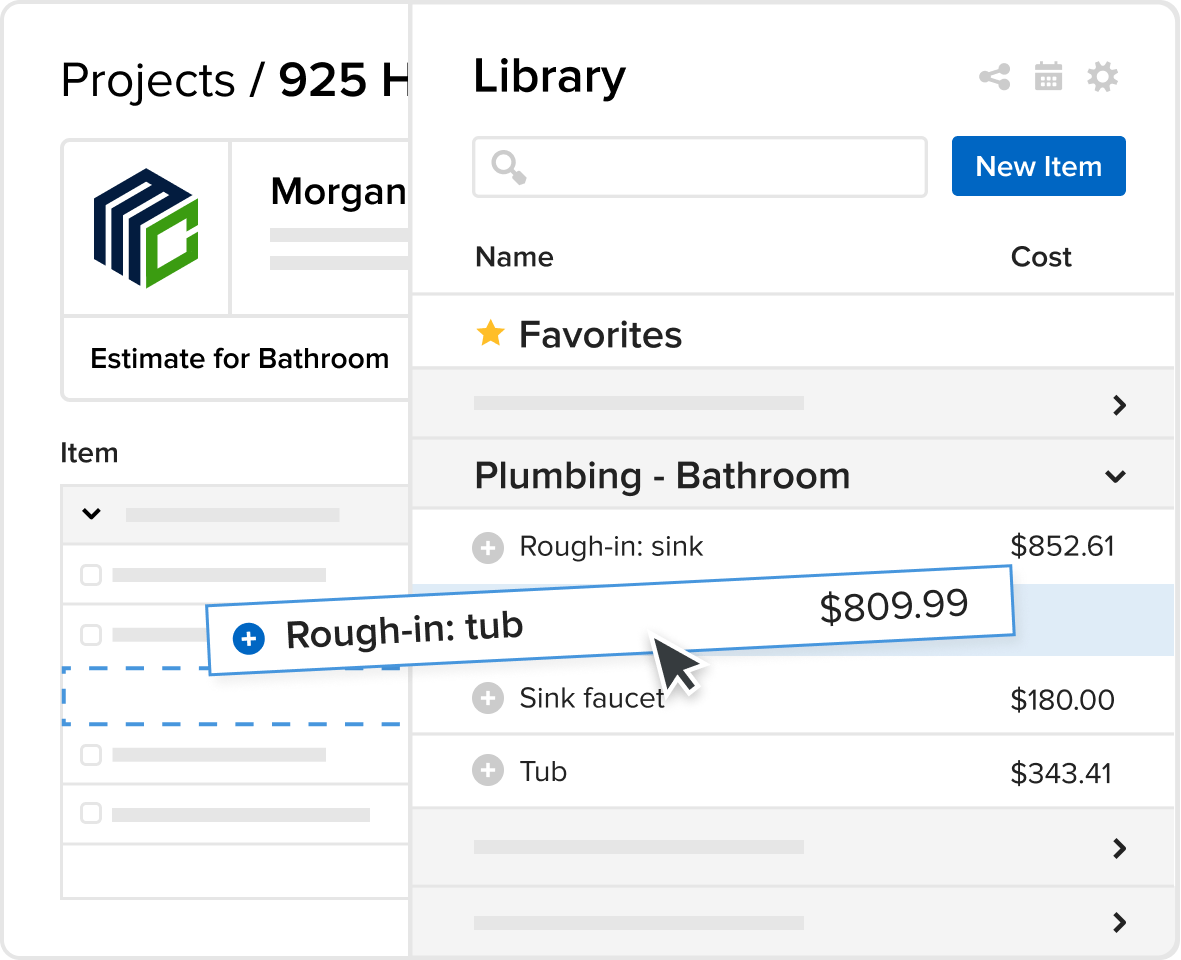The width and height of the screenshot is (1181, 960).
Task: Tick the first checkbox in the Item list
Action: click(91, 574)
